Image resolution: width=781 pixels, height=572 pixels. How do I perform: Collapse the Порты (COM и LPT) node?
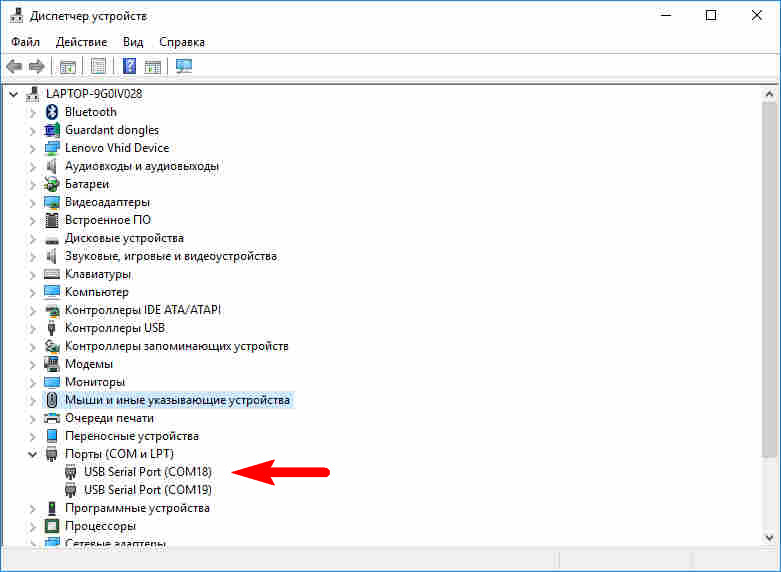(32, 454)
